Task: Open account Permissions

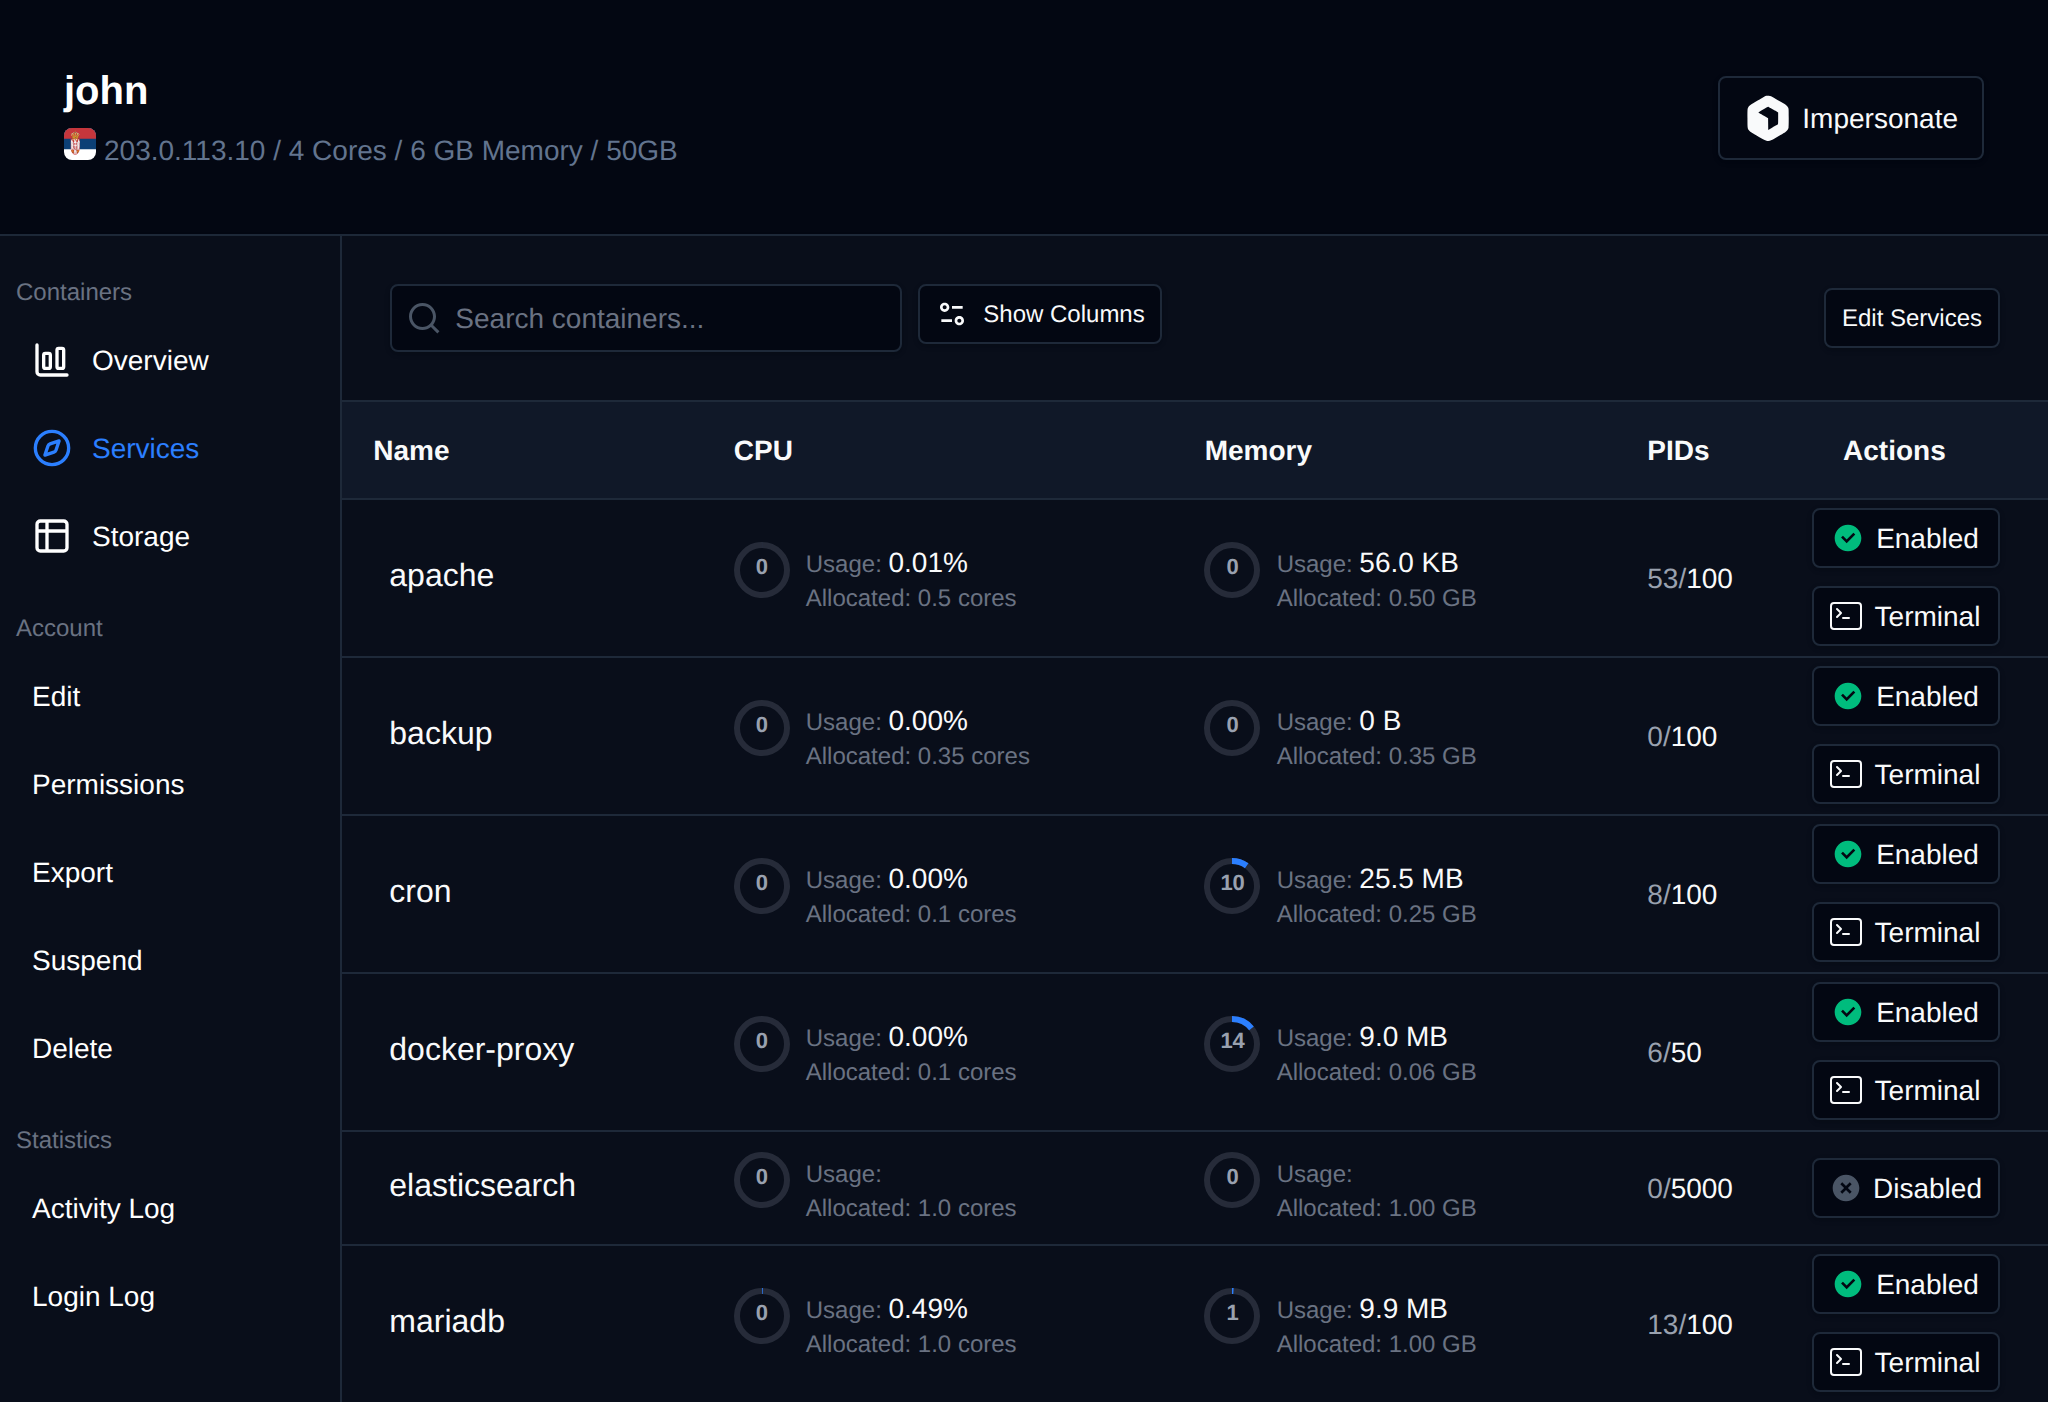Action: coord(108,784)
